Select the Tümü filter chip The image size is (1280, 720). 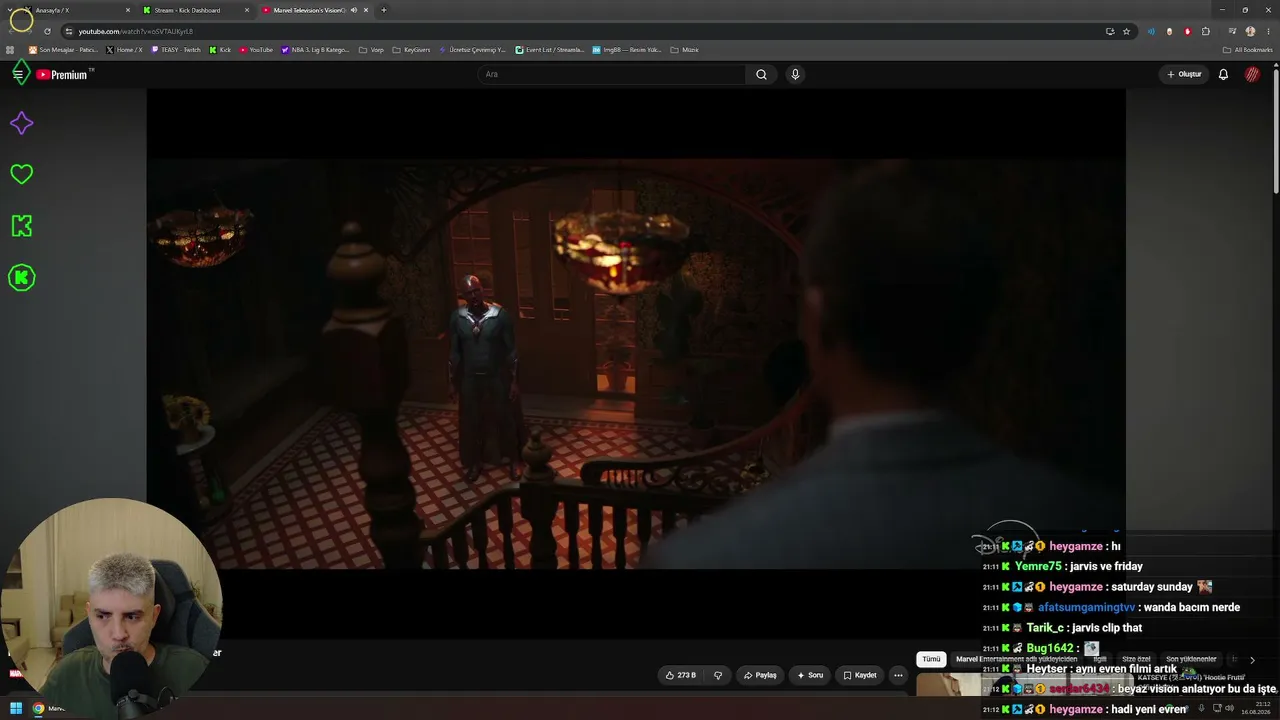click(x=931, y=660)
